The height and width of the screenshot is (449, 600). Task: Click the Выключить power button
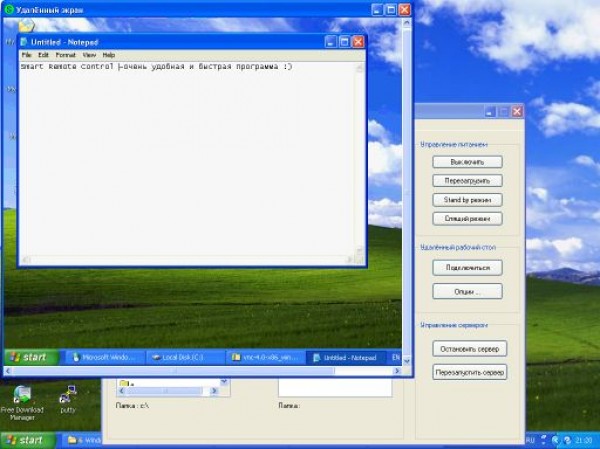click(467, 162)
